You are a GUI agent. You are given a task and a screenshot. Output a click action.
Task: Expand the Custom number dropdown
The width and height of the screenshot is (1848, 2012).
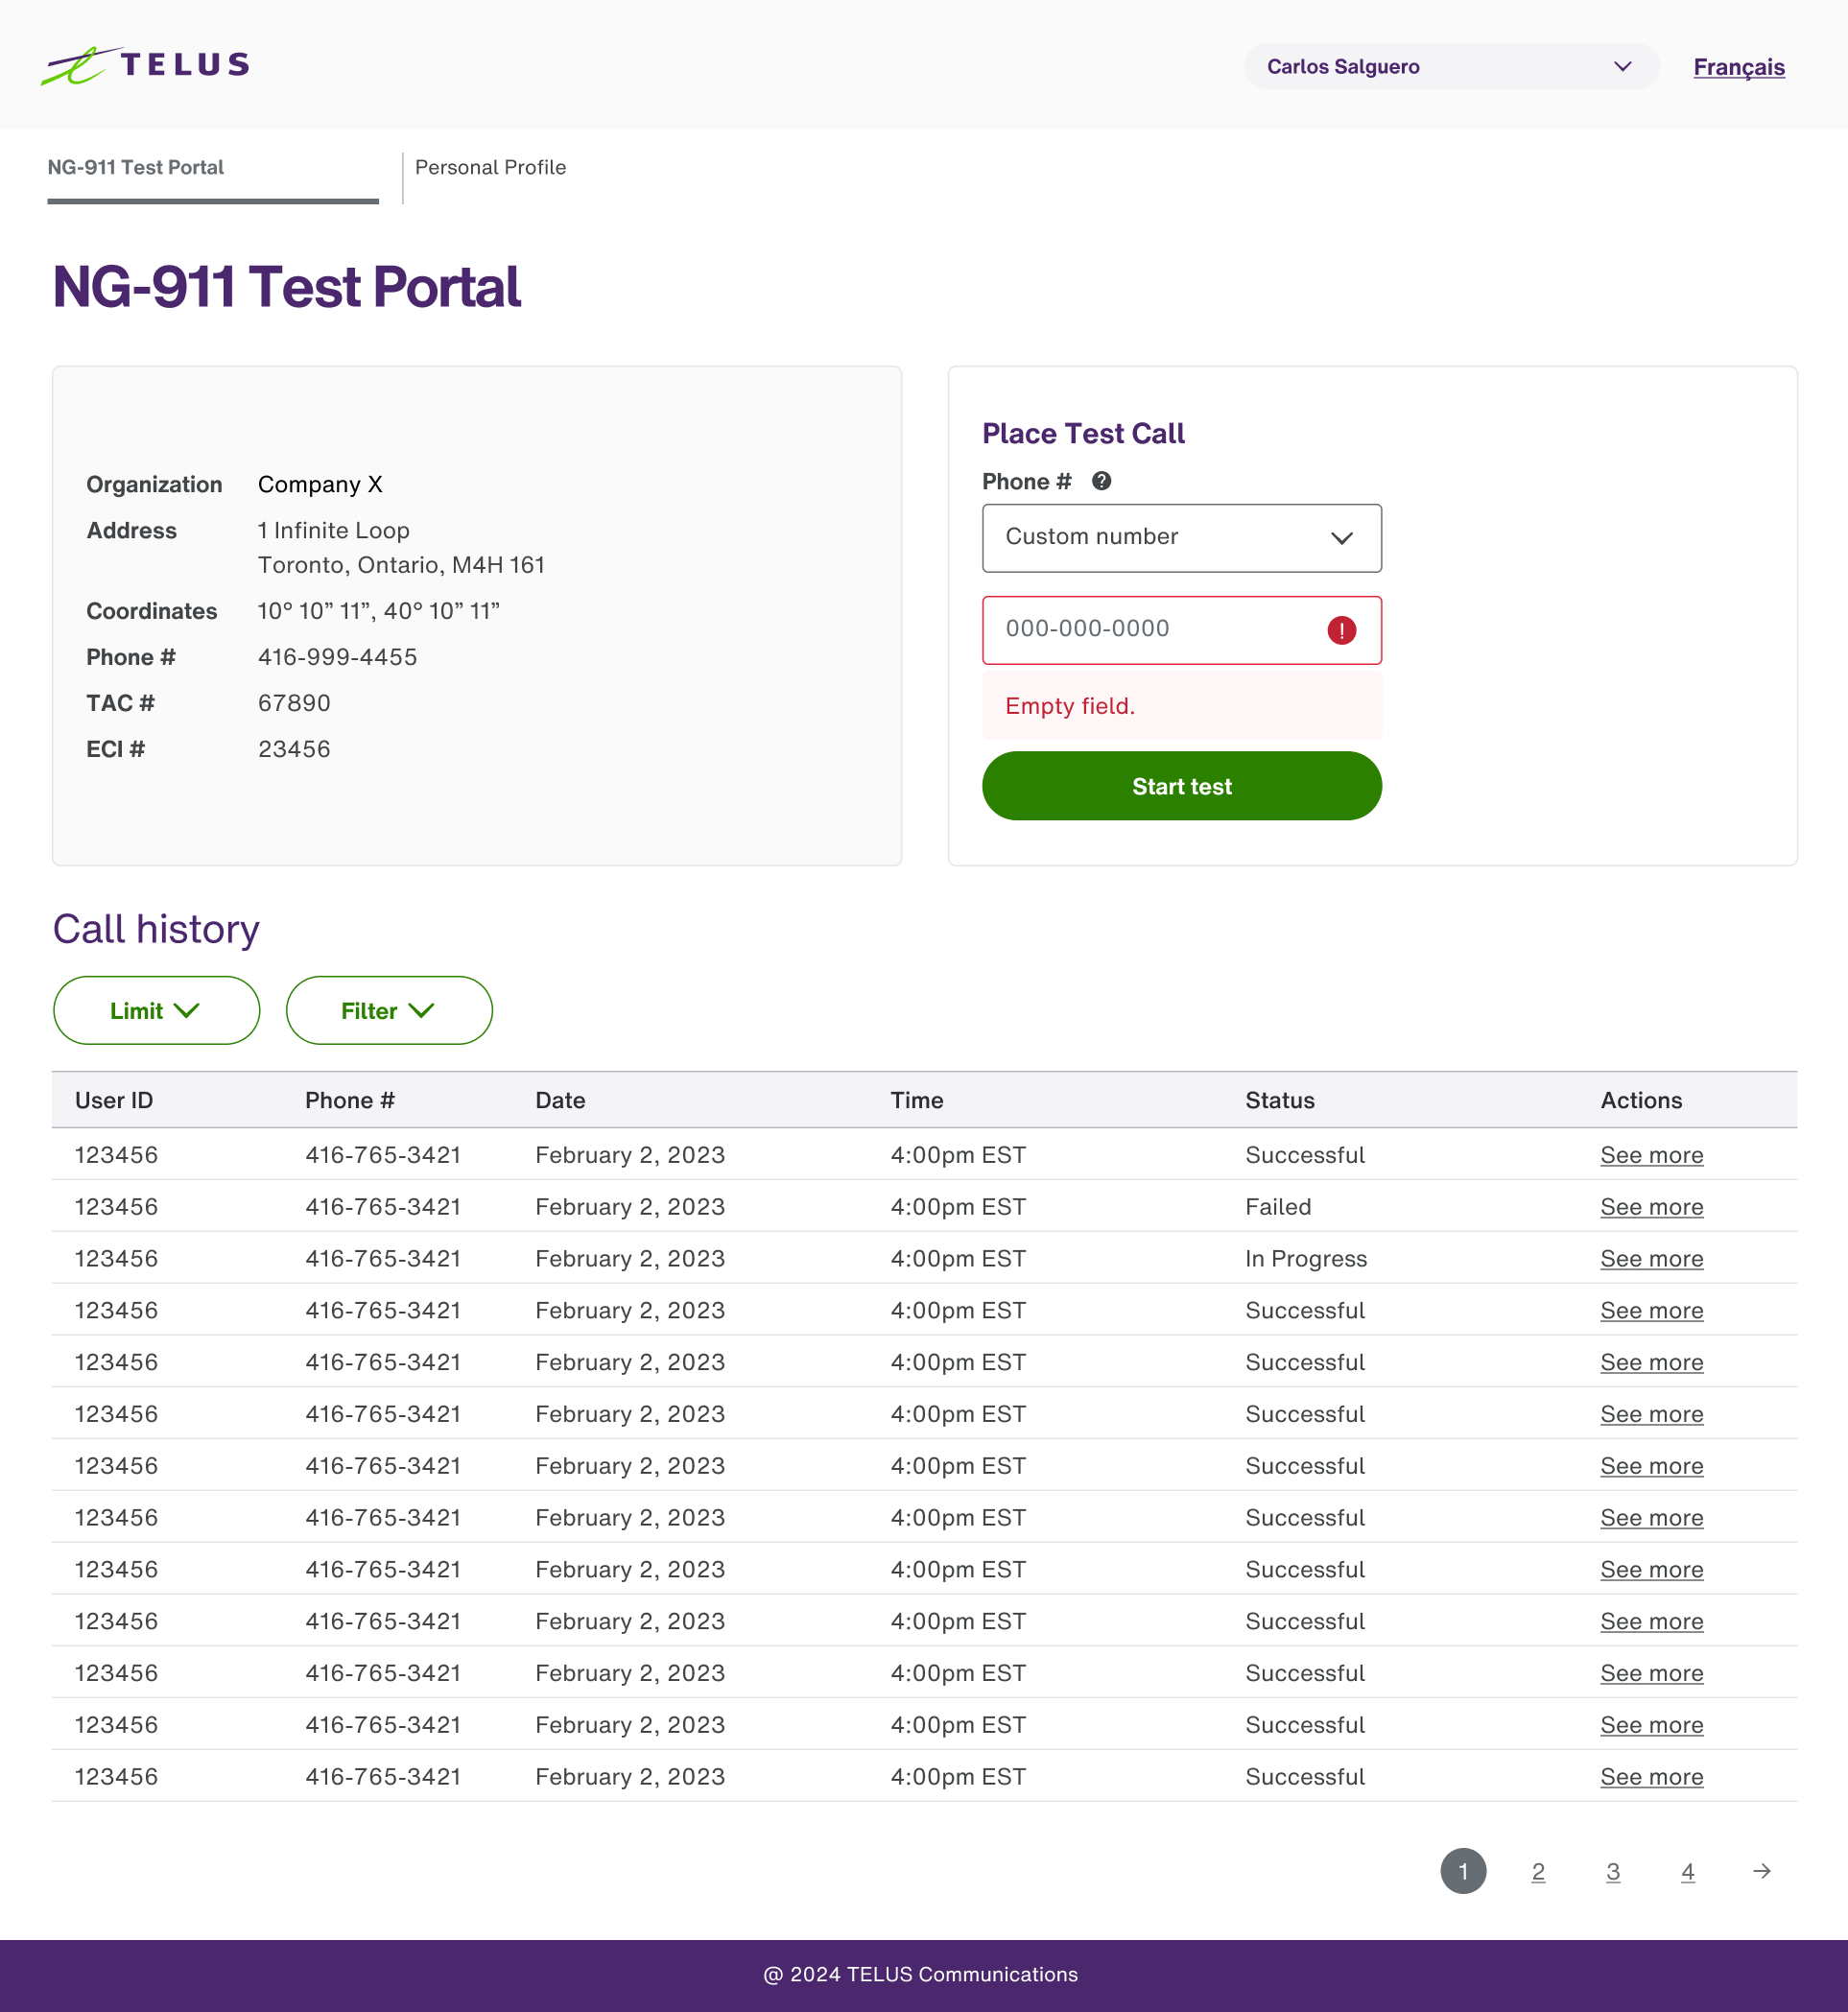[x=1181, y=538]
